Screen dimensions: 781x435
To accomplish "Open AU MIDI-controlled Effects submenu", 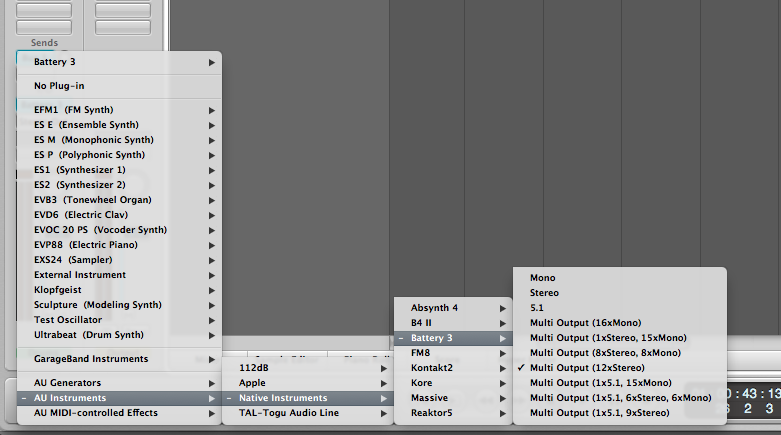I will pyautogui.click(x=120, y=413).
